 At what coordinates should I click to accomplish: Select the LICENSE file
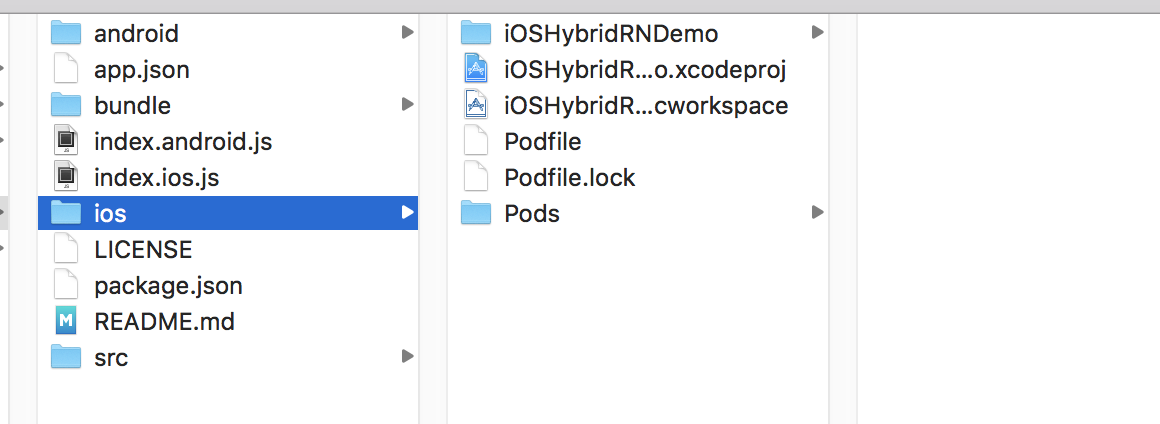coord(143,249)
